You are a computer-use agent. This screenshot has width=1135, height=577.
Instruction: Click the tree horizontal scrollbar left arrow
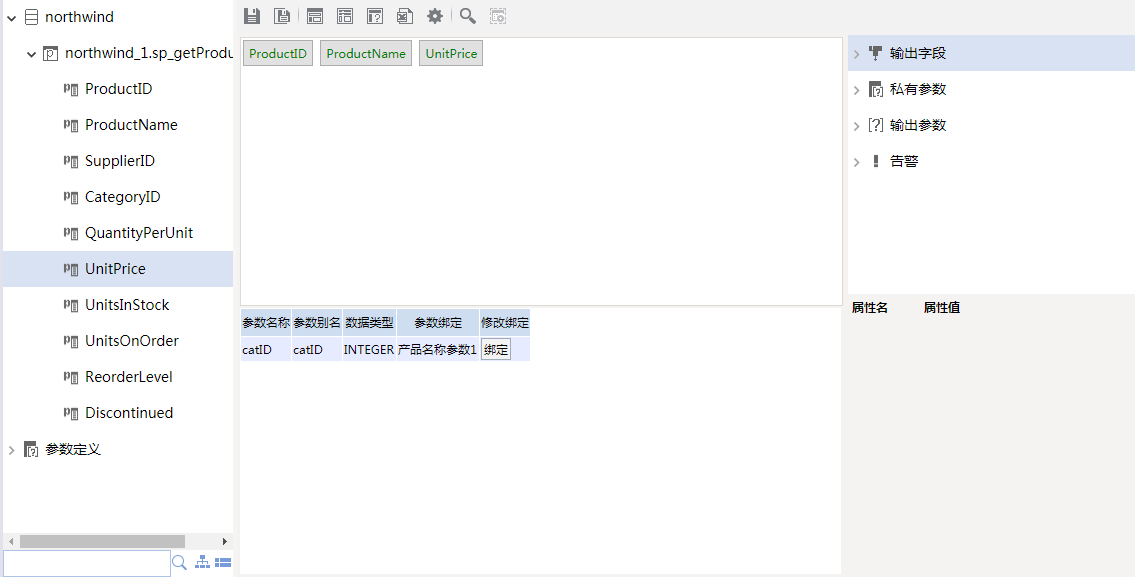pyautogui.click(x=11, y=541)
